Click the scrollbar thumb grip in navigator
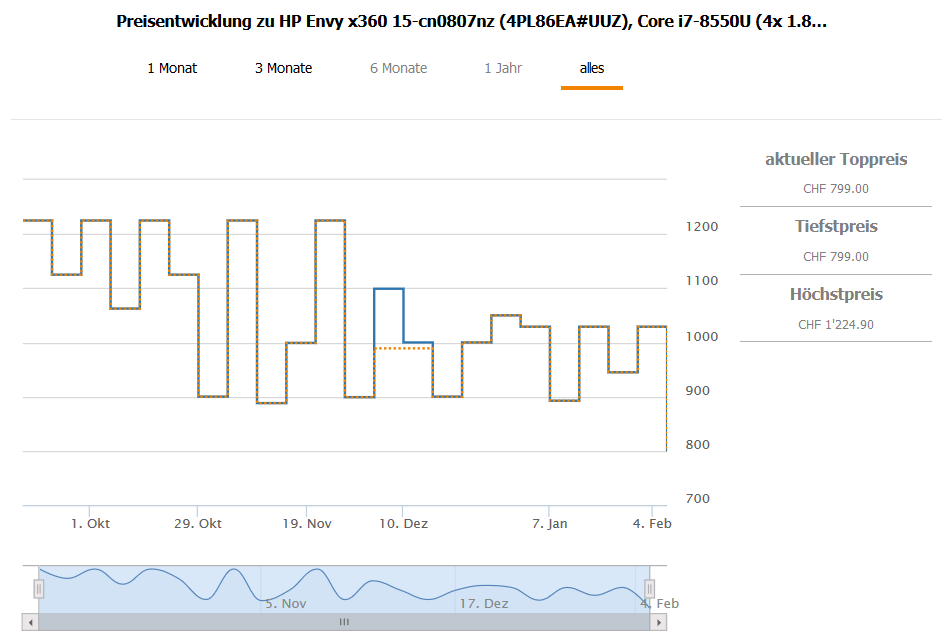The height and width of the screenshot is (637, 945). pos(344,622)
